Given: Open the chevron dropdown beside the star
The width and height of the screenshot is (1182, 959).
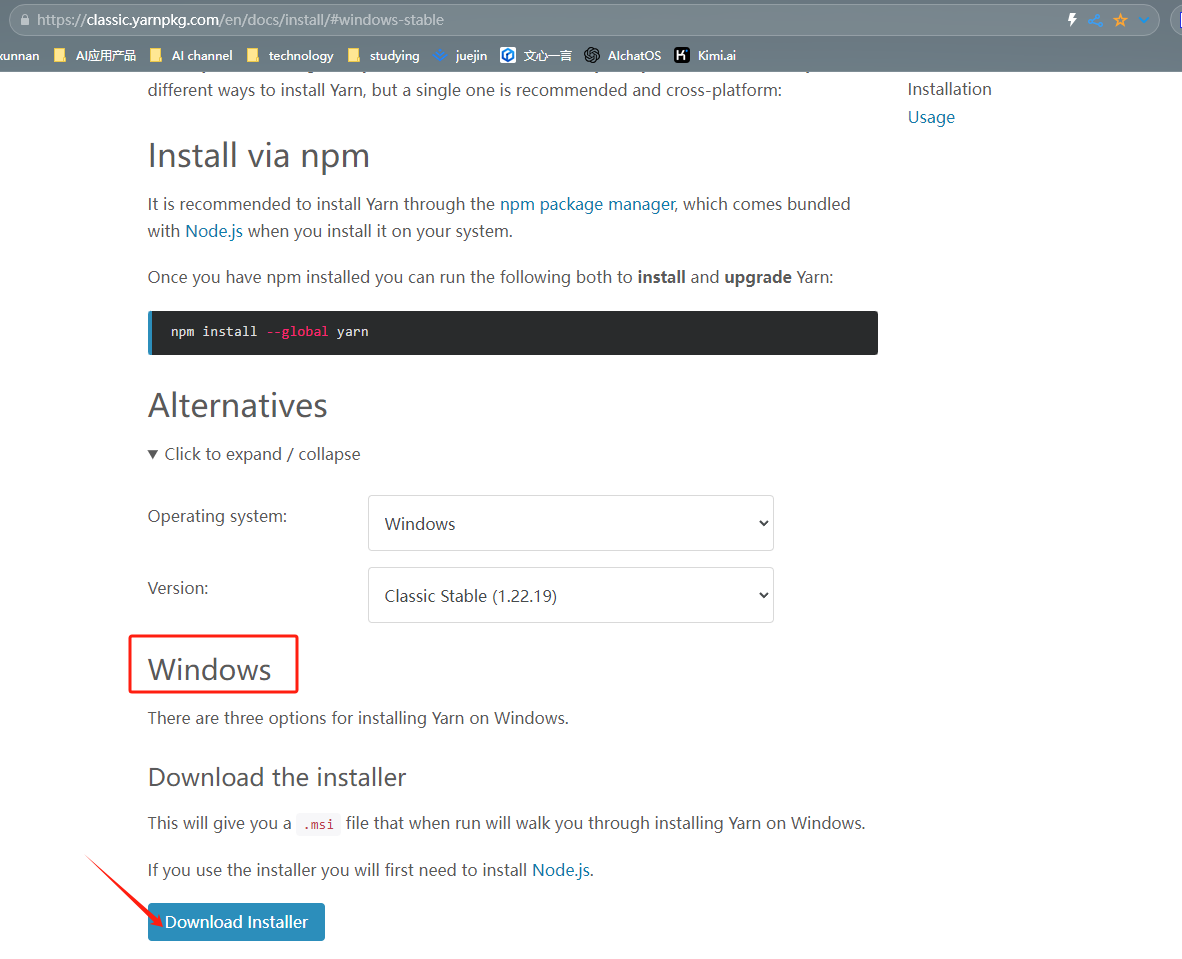Looking at the screenshot, I should pyautogui.click(x=1144, y=20).
